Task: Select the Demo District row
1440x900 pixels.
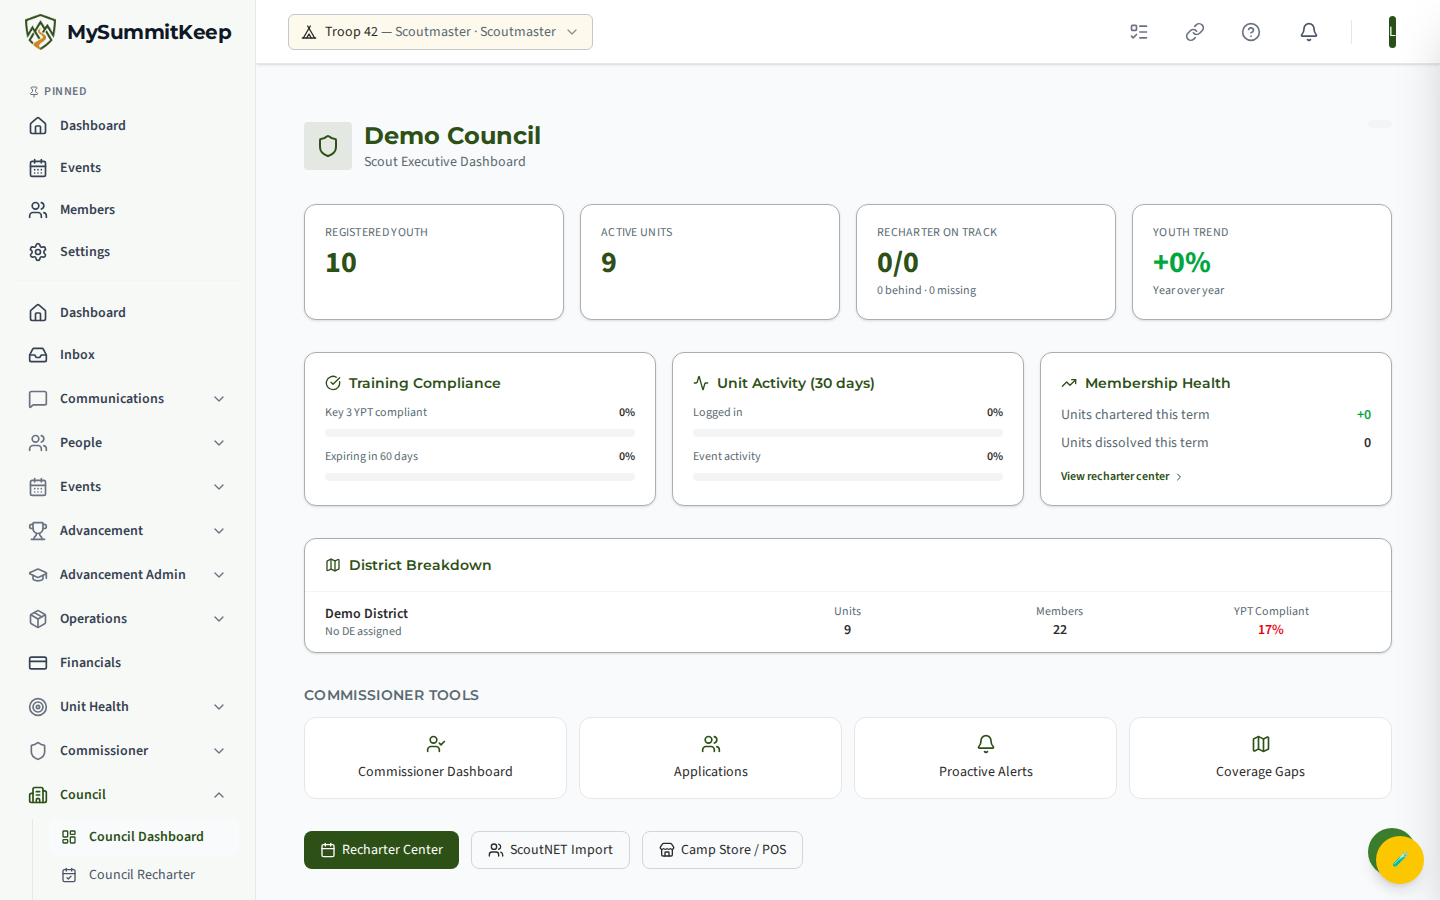Action: [x=848, y=622]
